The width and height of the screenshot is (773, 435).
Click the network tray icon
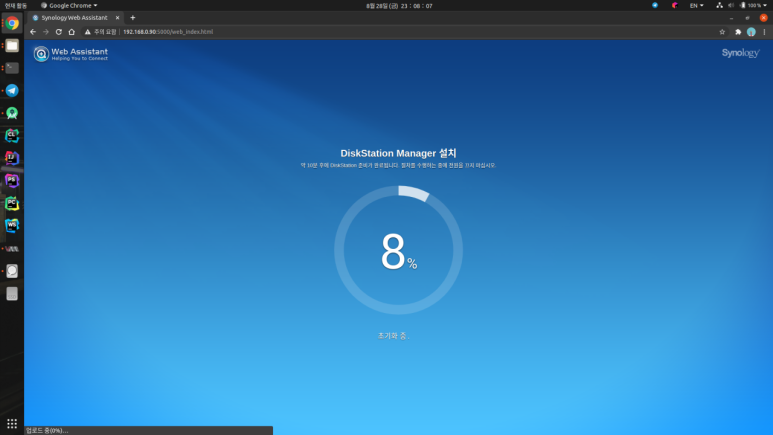[x=719, y=5]
